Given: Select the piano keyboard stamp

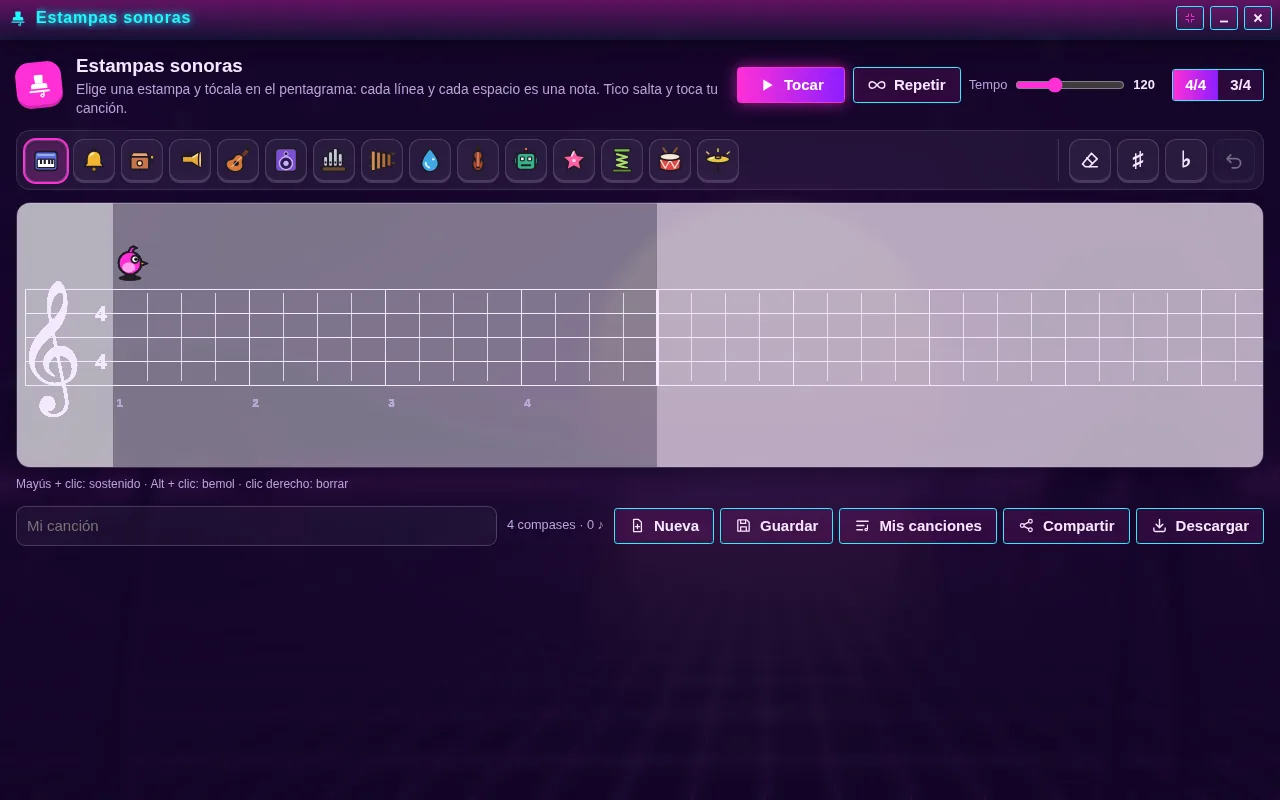Looking at the screenshot, I should [x=46, y=161].
